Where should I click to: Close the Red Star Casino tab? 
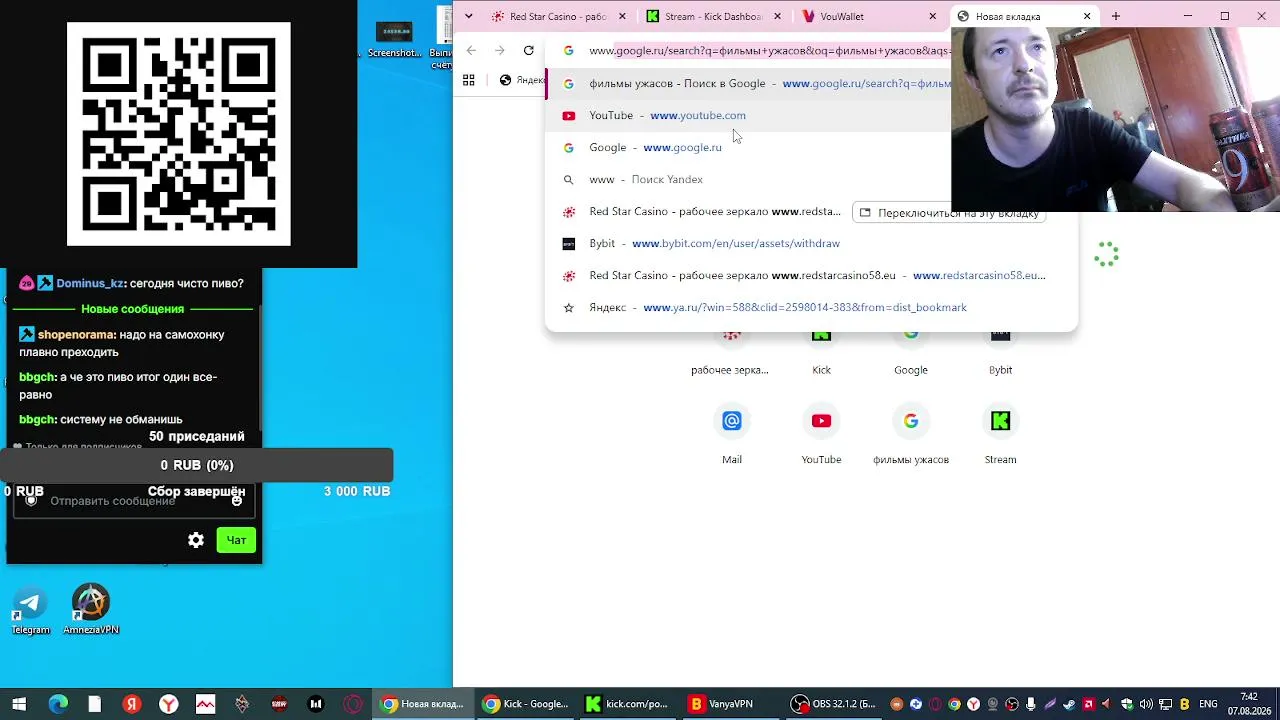[x=622, y=16]
